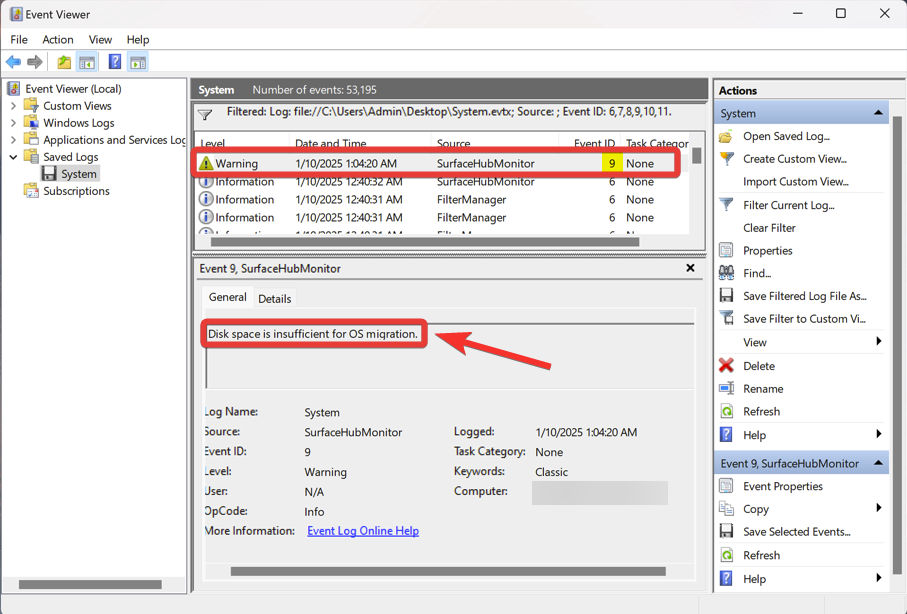Open the Event Log Online Help link
This screenshot has height=614, width=907.
(363, 531)
